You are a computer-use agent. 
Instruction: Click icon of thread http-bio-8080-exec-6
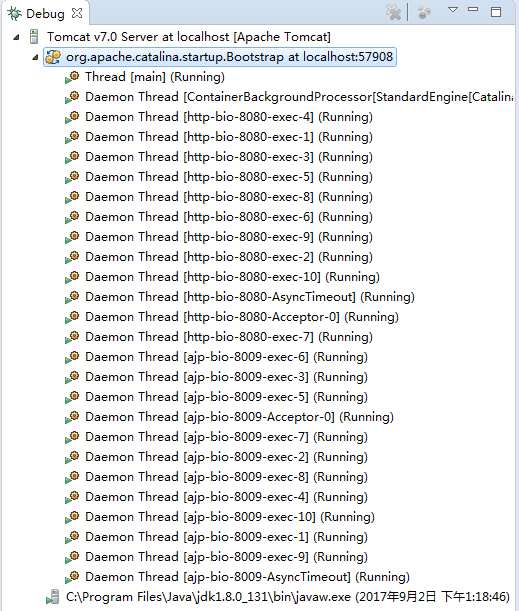[x=72, y=217]
